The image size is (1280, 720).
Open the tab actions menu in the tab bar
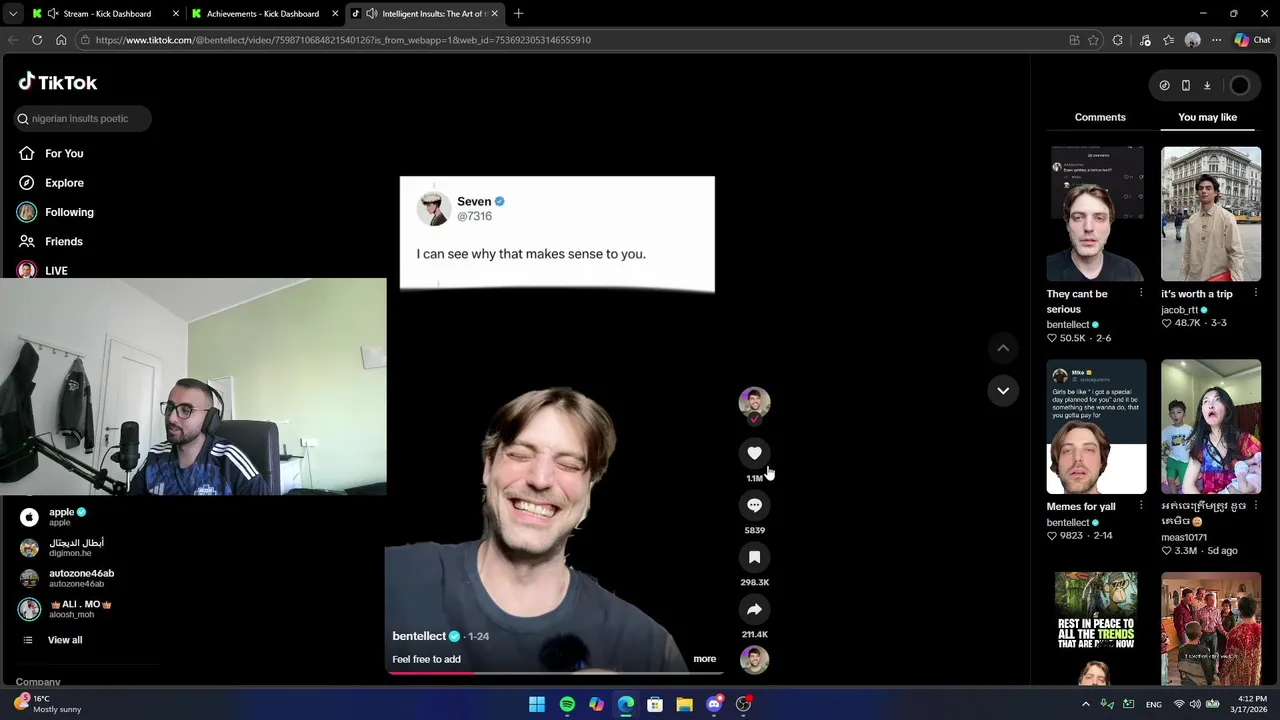12,14
